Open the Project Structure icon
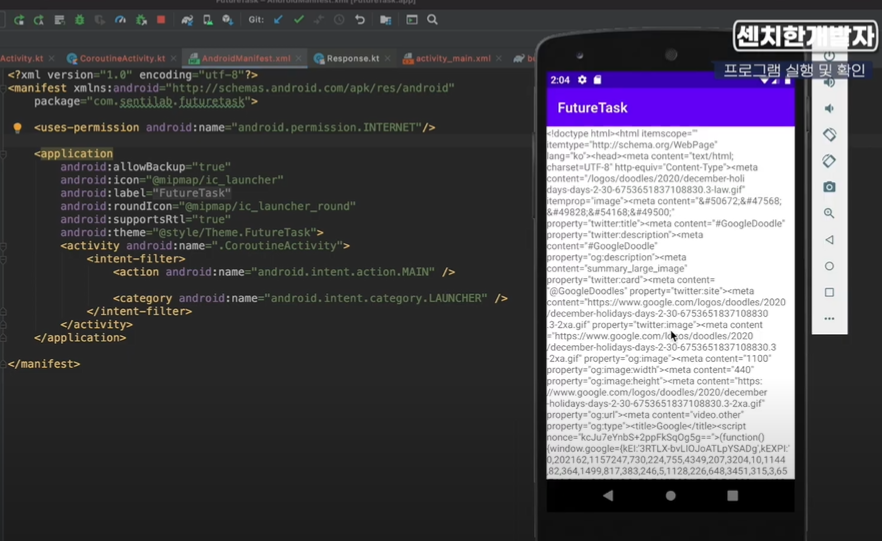 (x=385, y=20)
